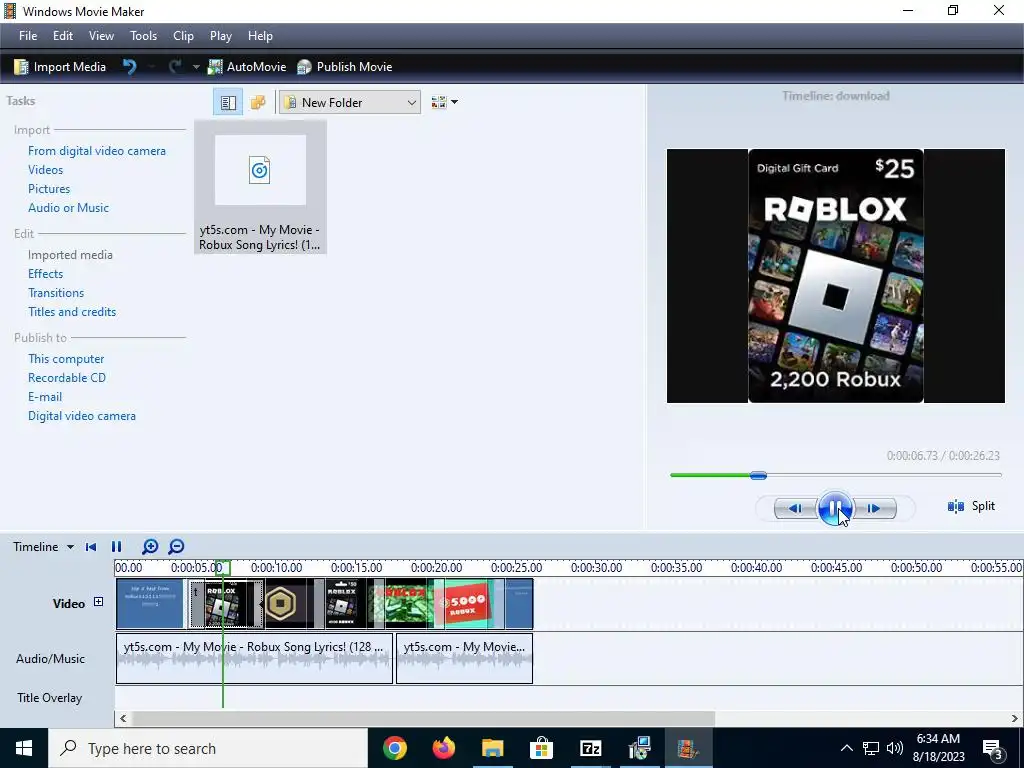Select the second yt5s.com My Movie audio clip
This screenshot has height=768, width=1024.
coord(464,658)
